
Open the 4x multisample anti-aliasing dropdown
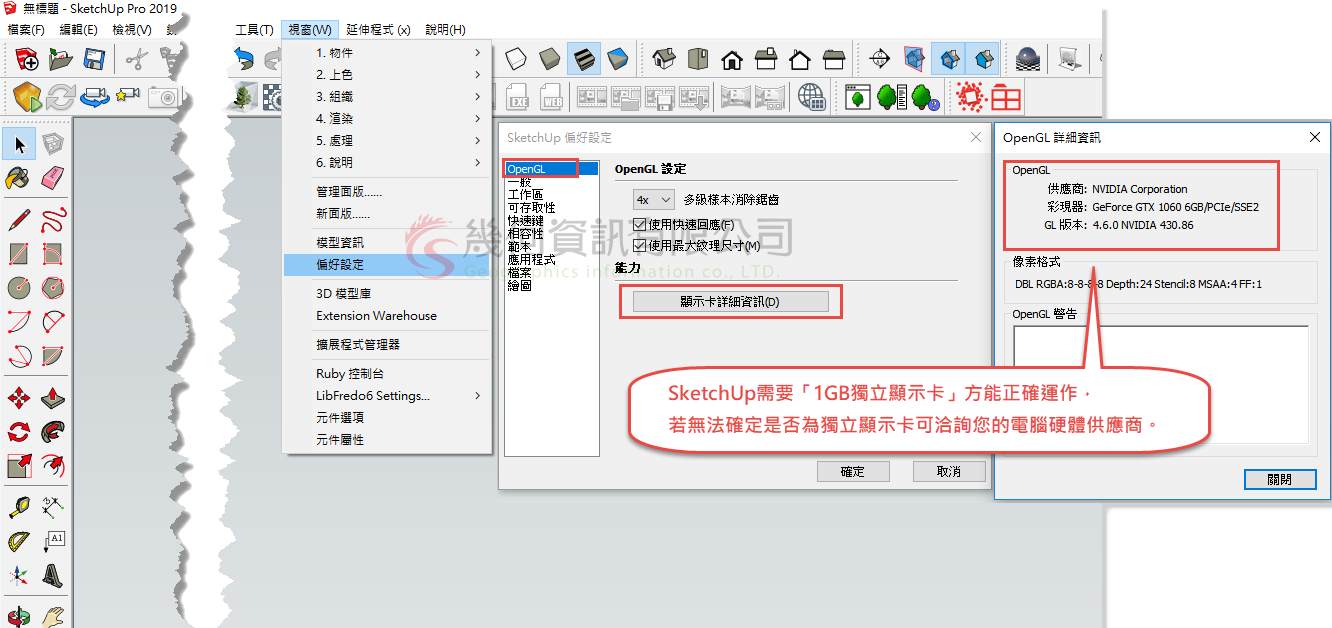(x=654, y=200)
